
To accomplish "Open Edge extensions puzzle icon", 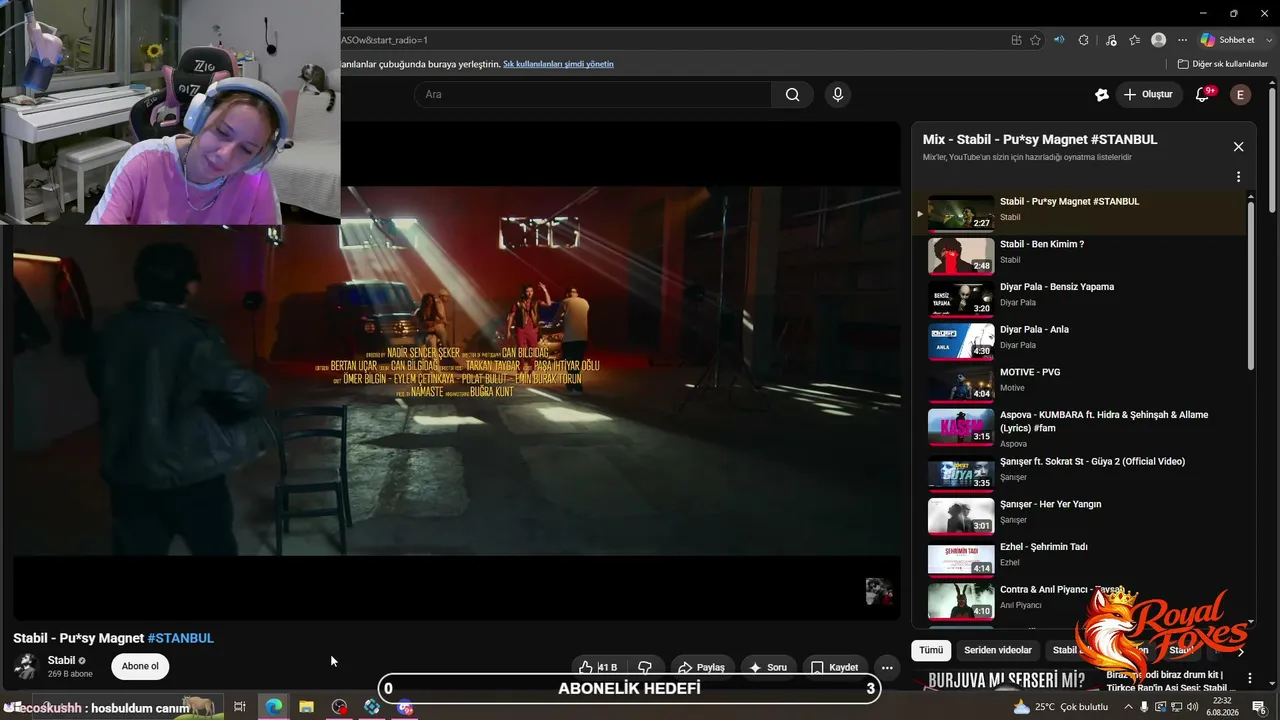I will [x=1084, y=40].
